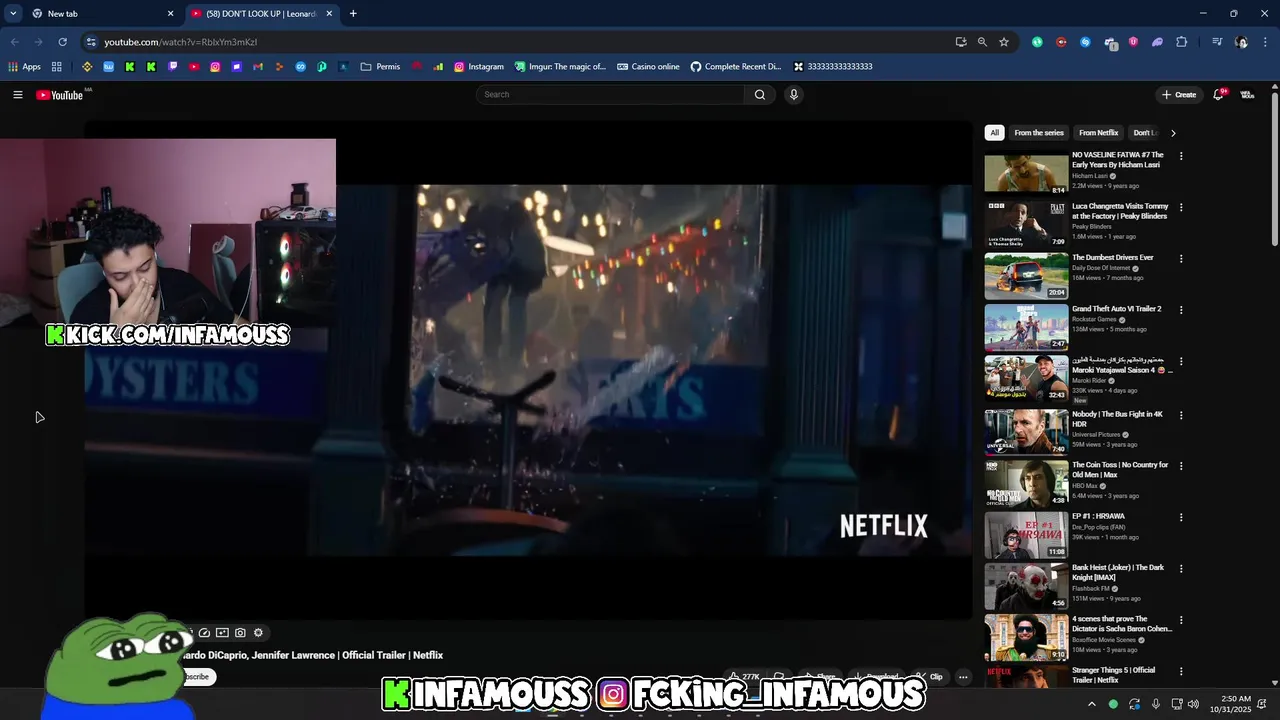Open the YouTube hamburger guide menu
The height and width of the screenshot is (720, 1280).
(18, 95)
